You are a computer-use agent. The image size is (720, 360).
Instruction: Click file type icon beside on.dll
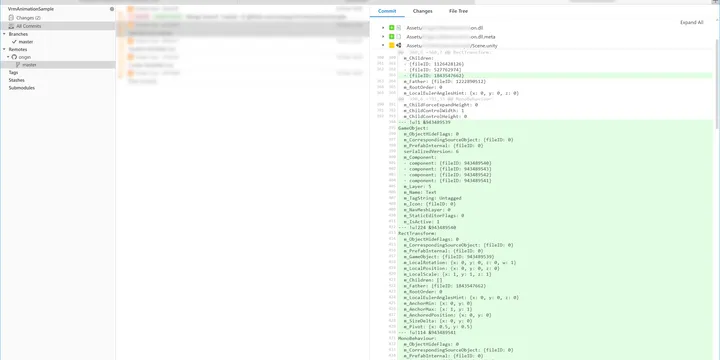point(399,28)
